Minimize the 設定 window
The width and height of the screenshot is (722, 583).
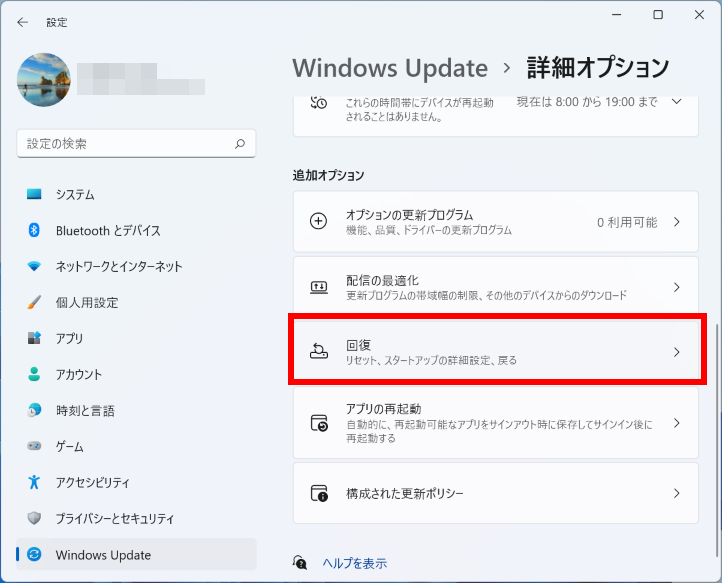pos(617,15)
